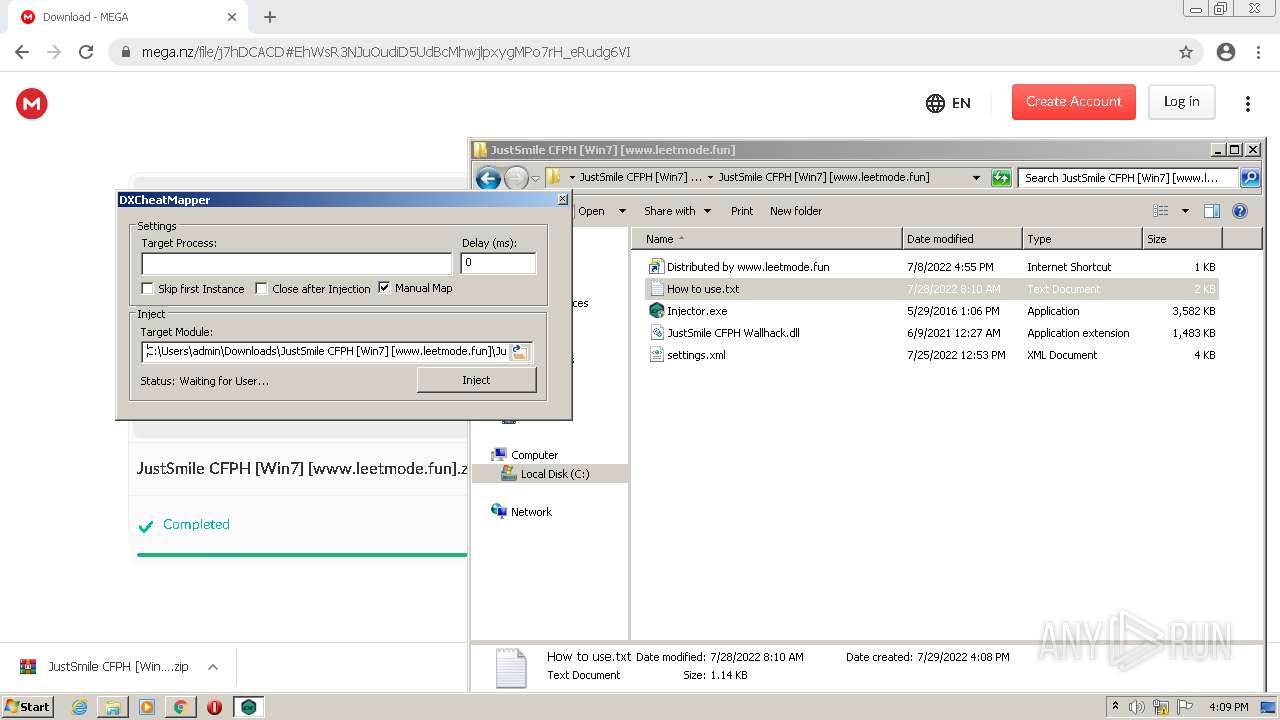Click Log in button
1280x720 pixels.
(1181, 102)
